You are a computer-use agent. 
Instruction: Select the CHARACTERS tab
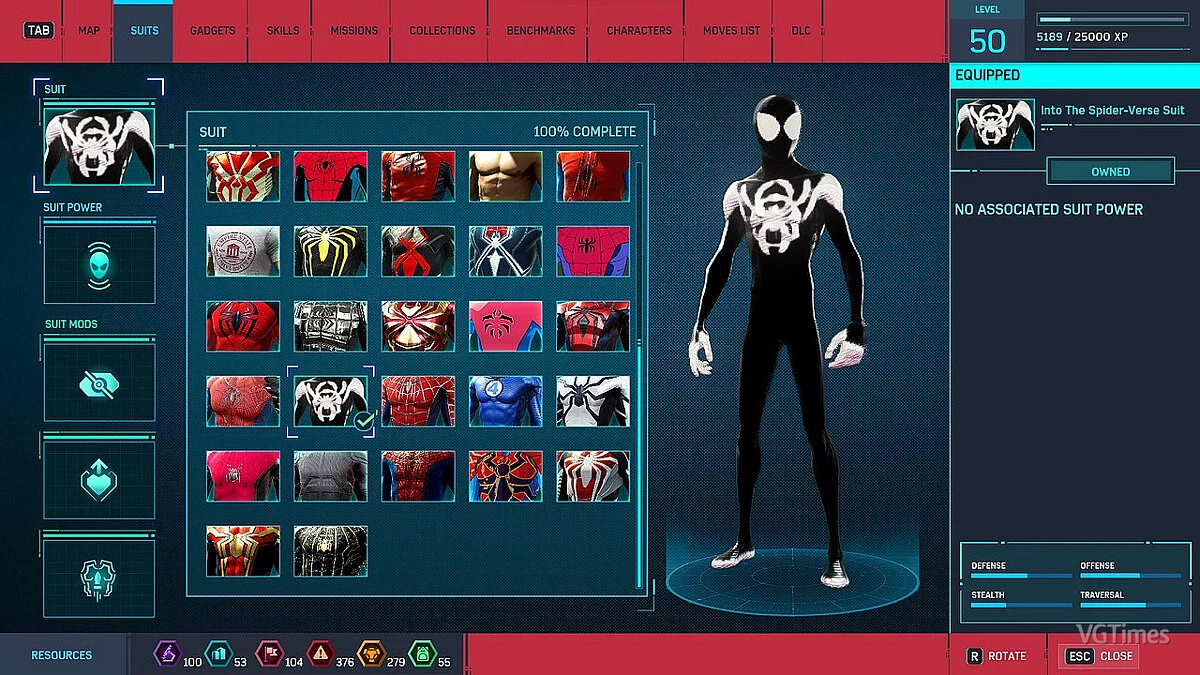click(x=637, y=30)
